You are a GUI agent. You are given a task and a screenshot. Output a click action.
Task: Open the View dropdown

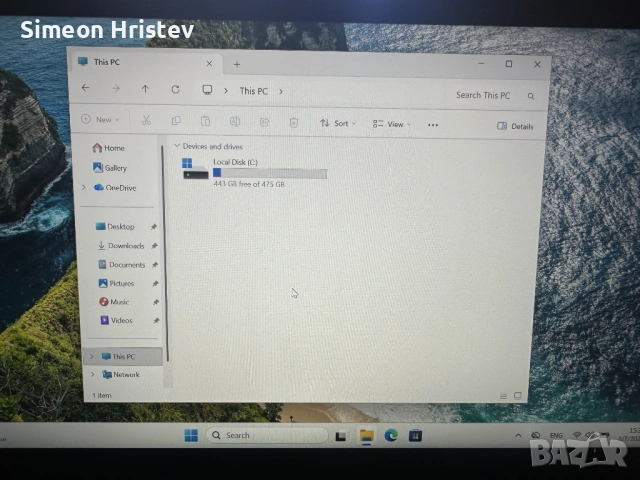pos(390,125)
